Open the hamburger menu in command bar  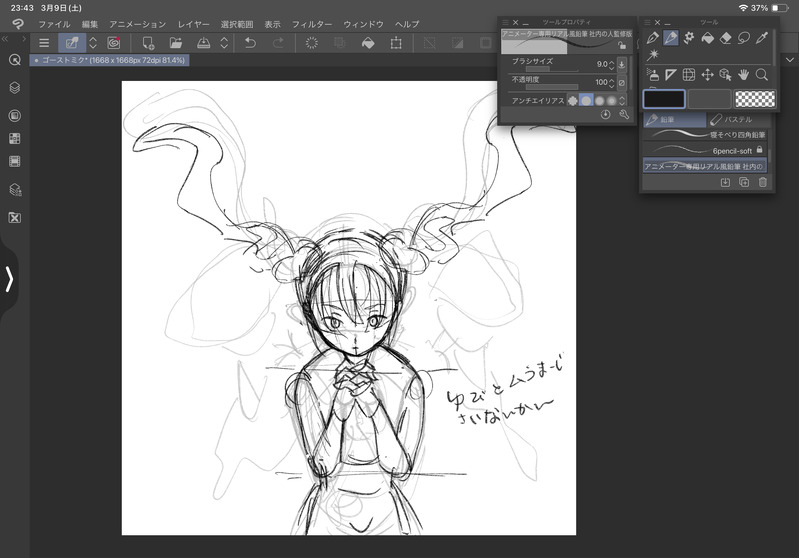pos(44,43)
